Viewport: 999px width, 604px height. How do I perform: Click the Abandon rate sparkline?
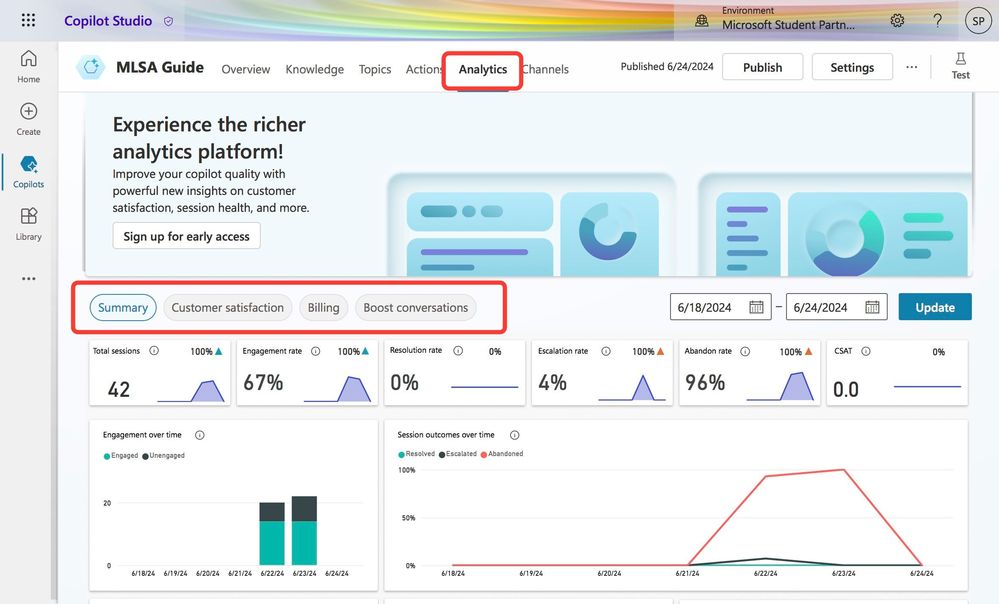click(x=780, y=386)
